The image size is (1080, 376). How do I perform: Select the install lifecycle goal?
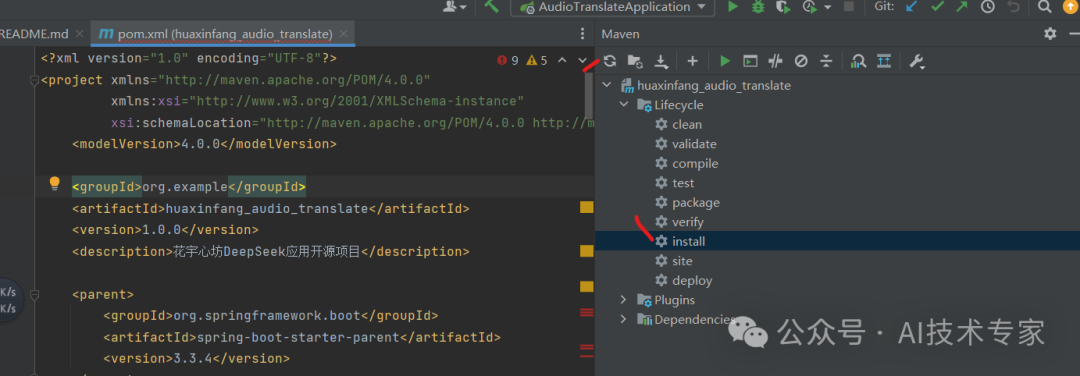(x=689, y=241)
